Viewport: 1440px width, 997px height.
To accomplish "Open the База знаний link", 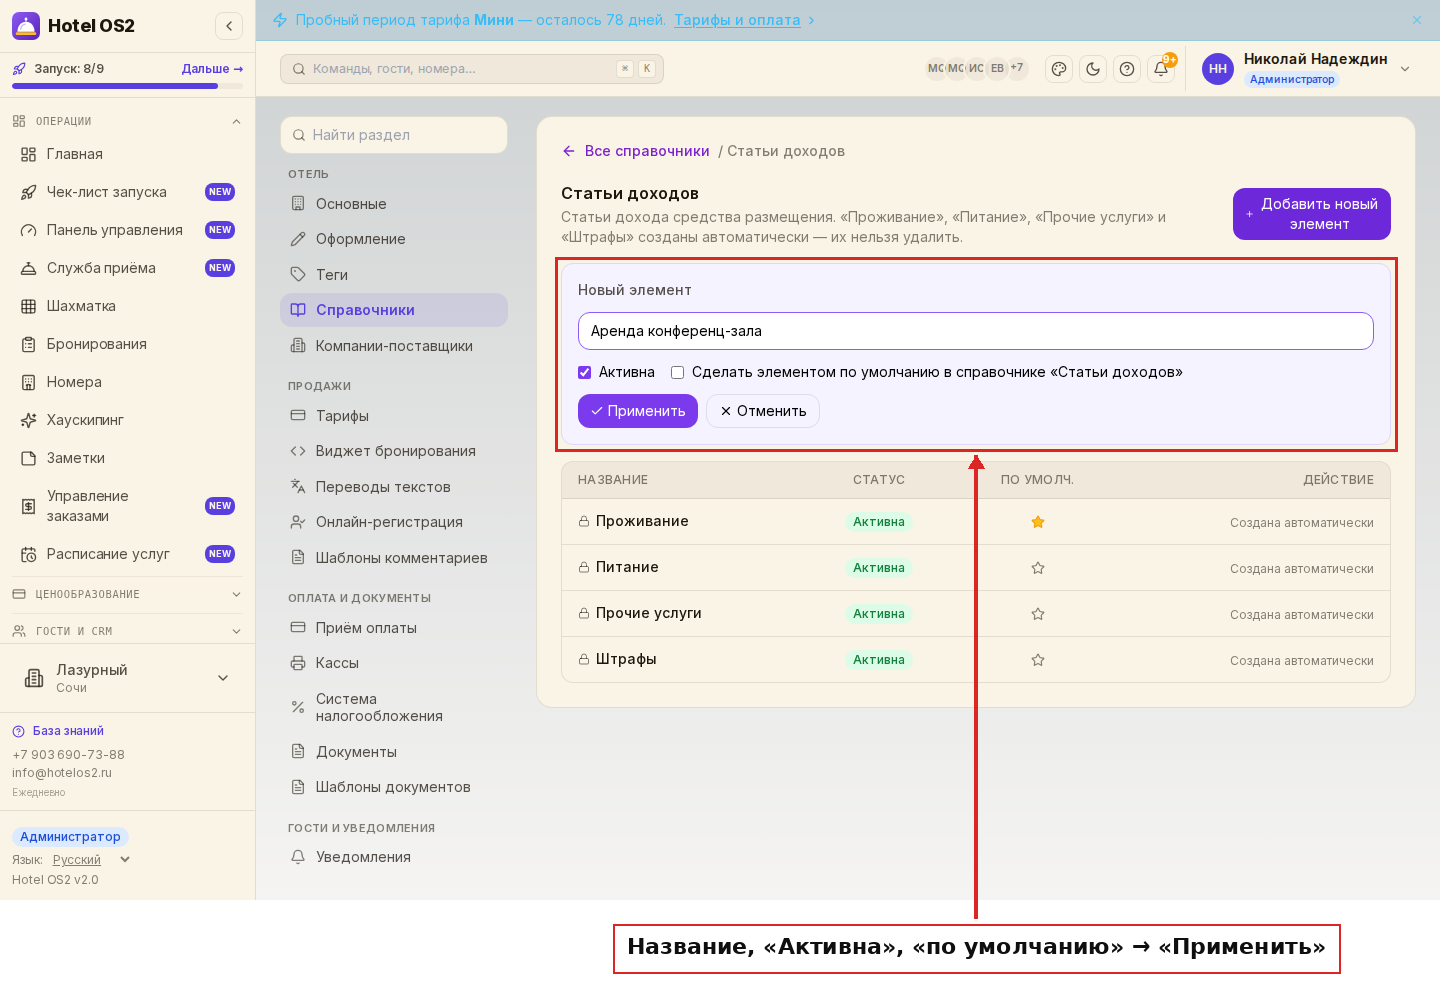I will point(68,731).
